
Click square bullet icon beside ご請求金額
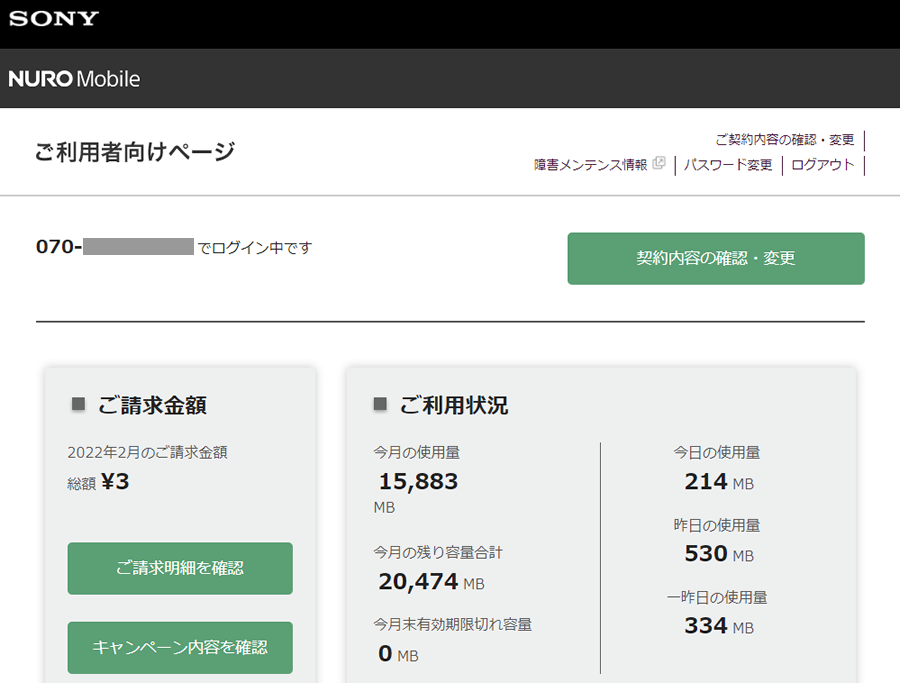pyautogui.click(x=78, y=404)
